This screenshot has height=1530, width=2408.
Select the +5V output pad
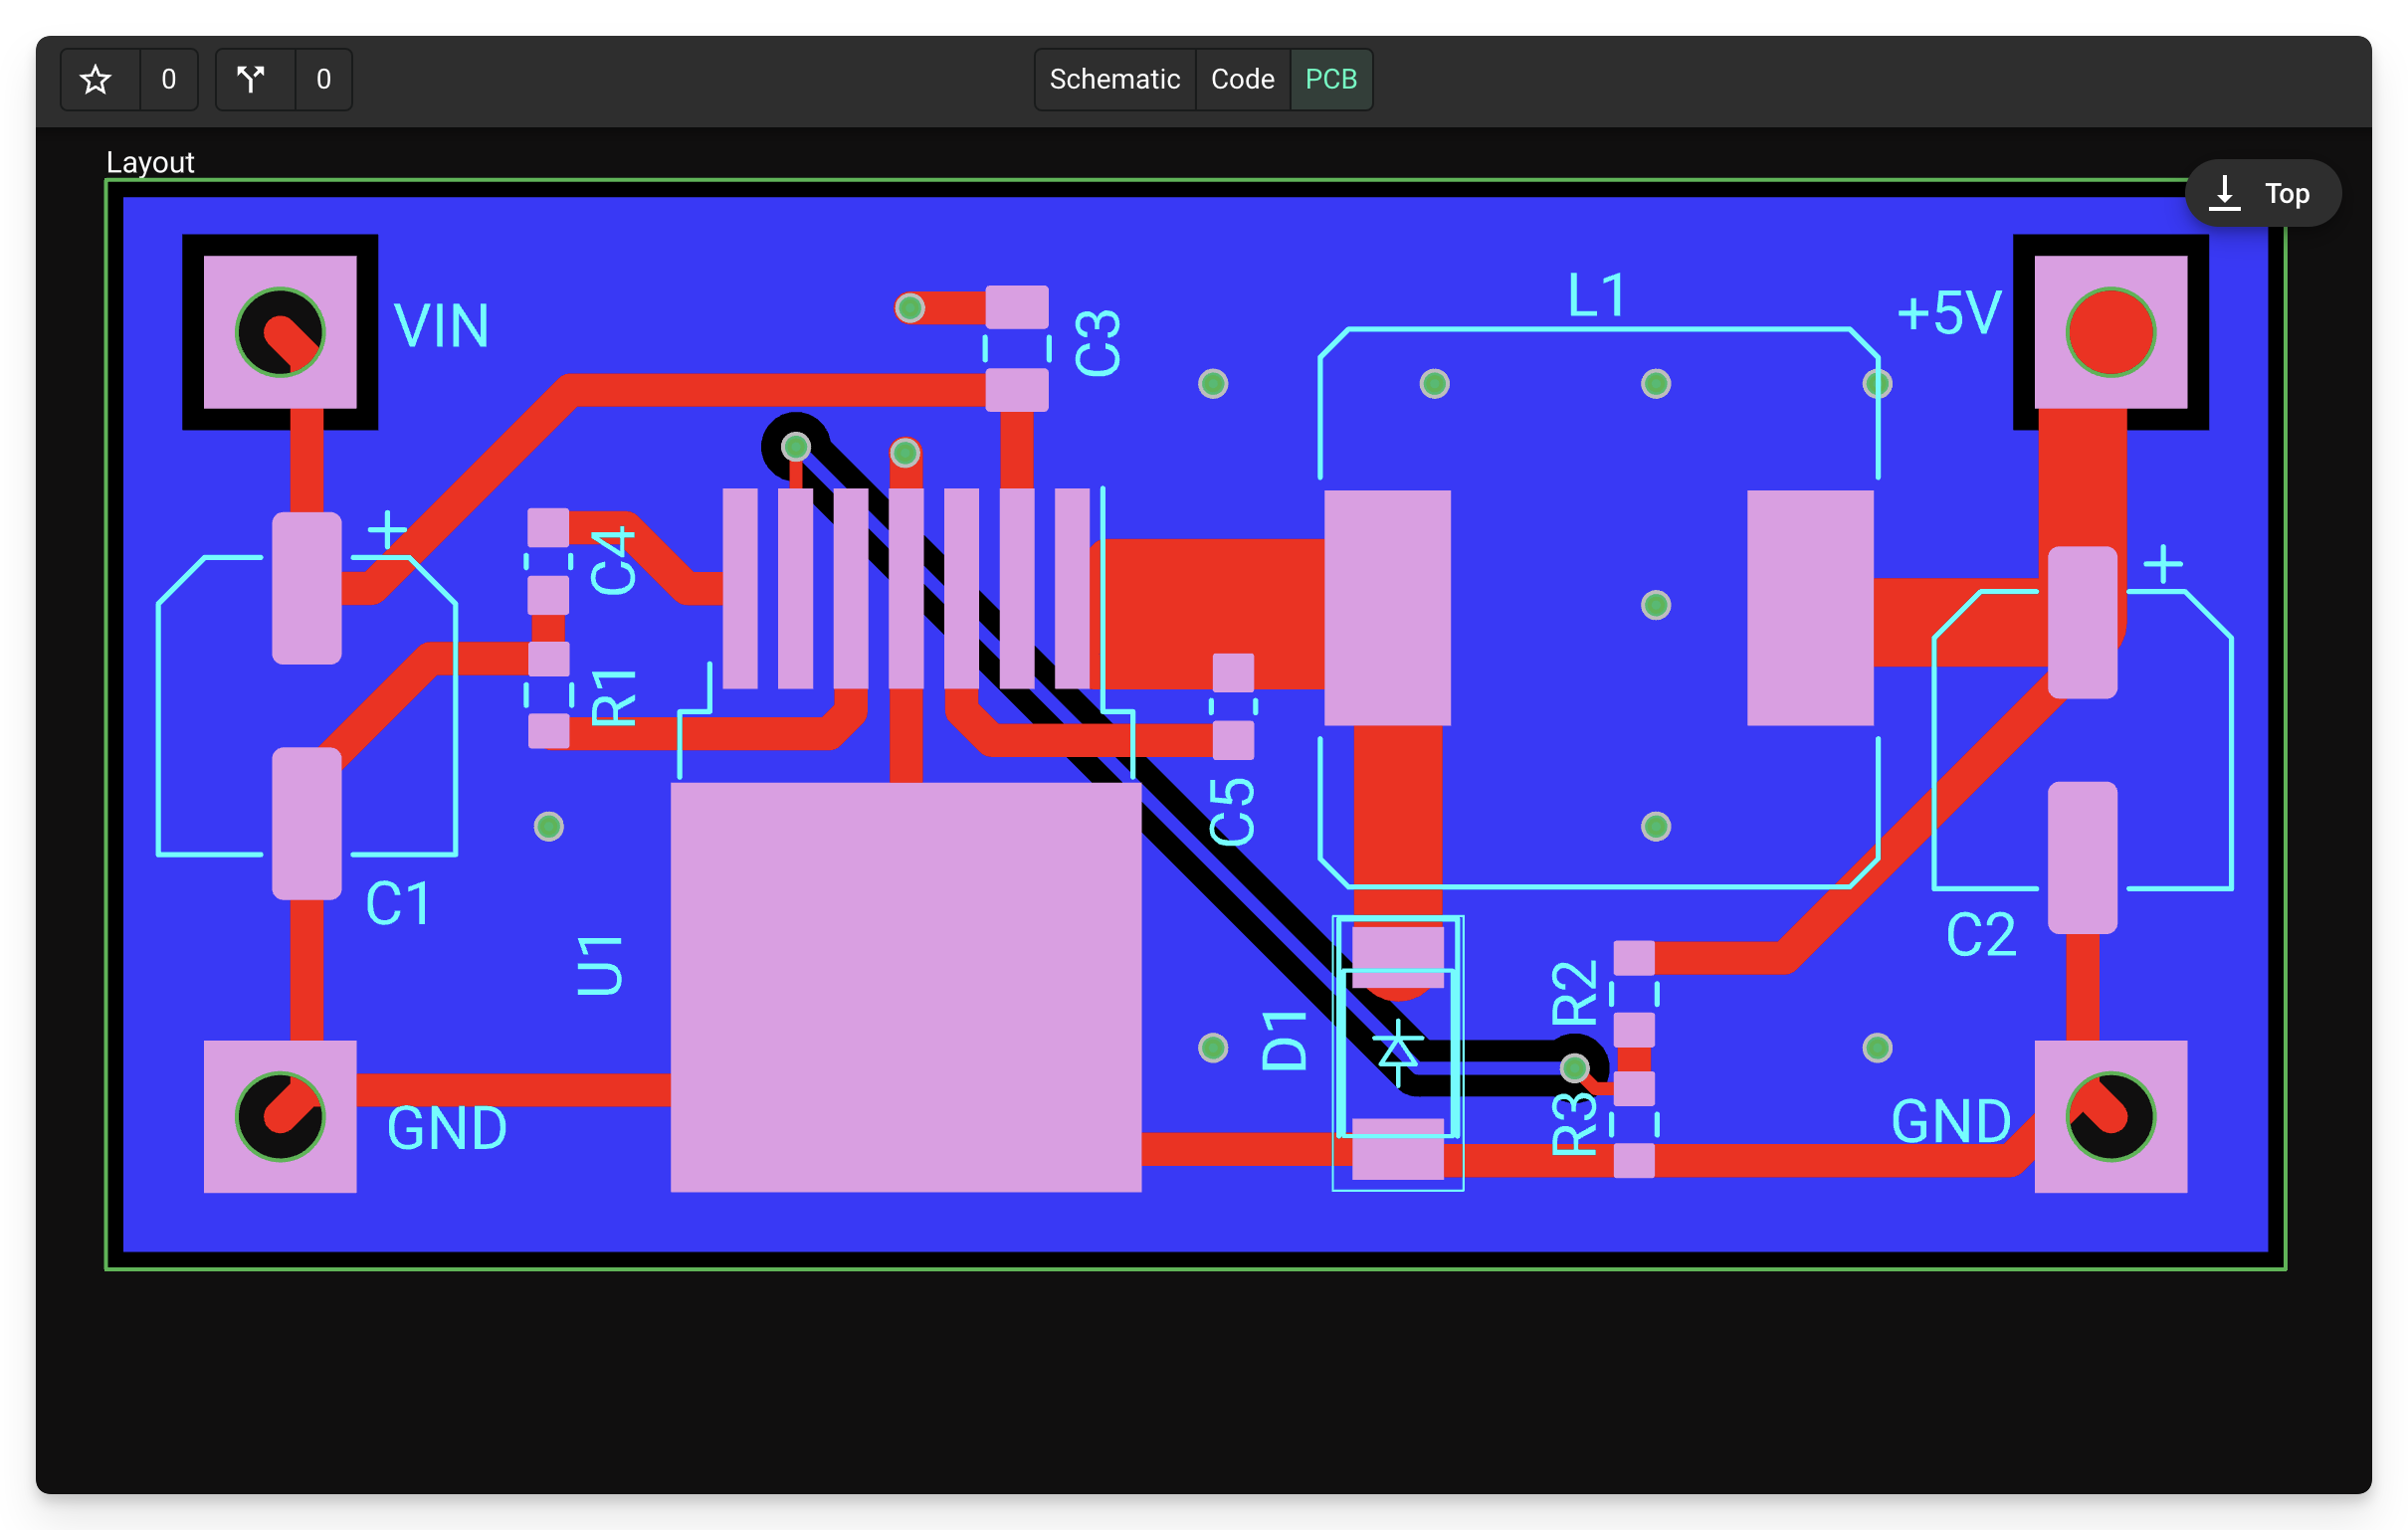pos(2111,332)
